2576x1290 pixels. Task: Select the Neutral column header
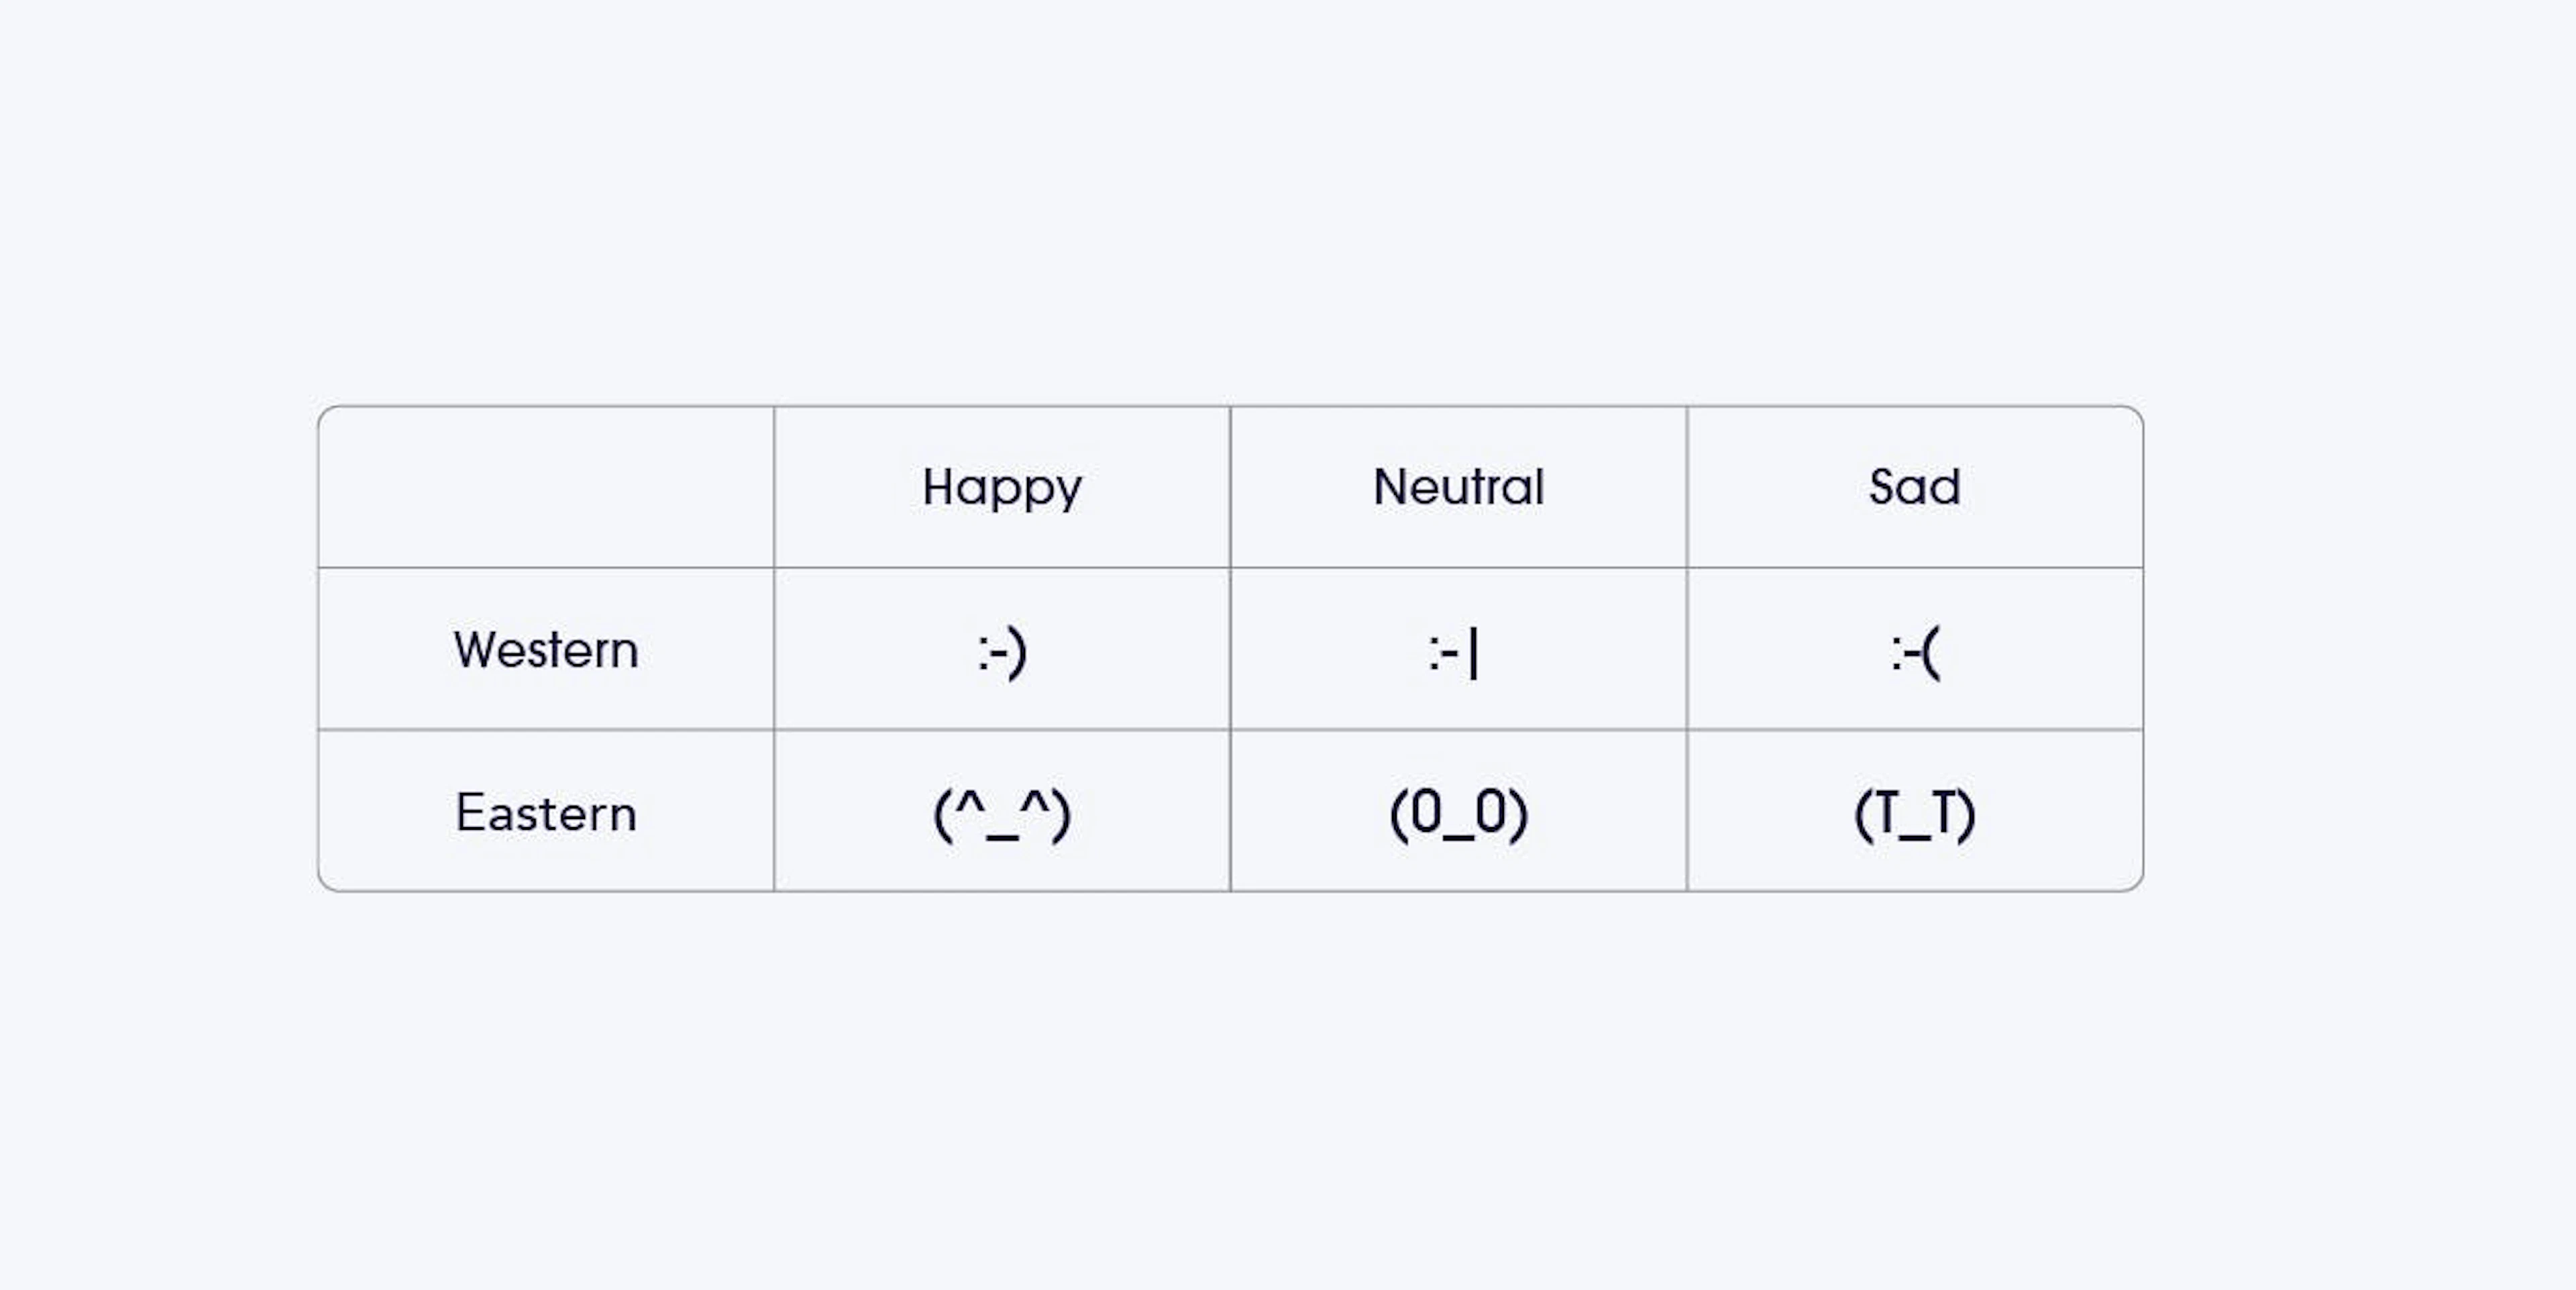pyautogui.click(x=1458, y=487)
